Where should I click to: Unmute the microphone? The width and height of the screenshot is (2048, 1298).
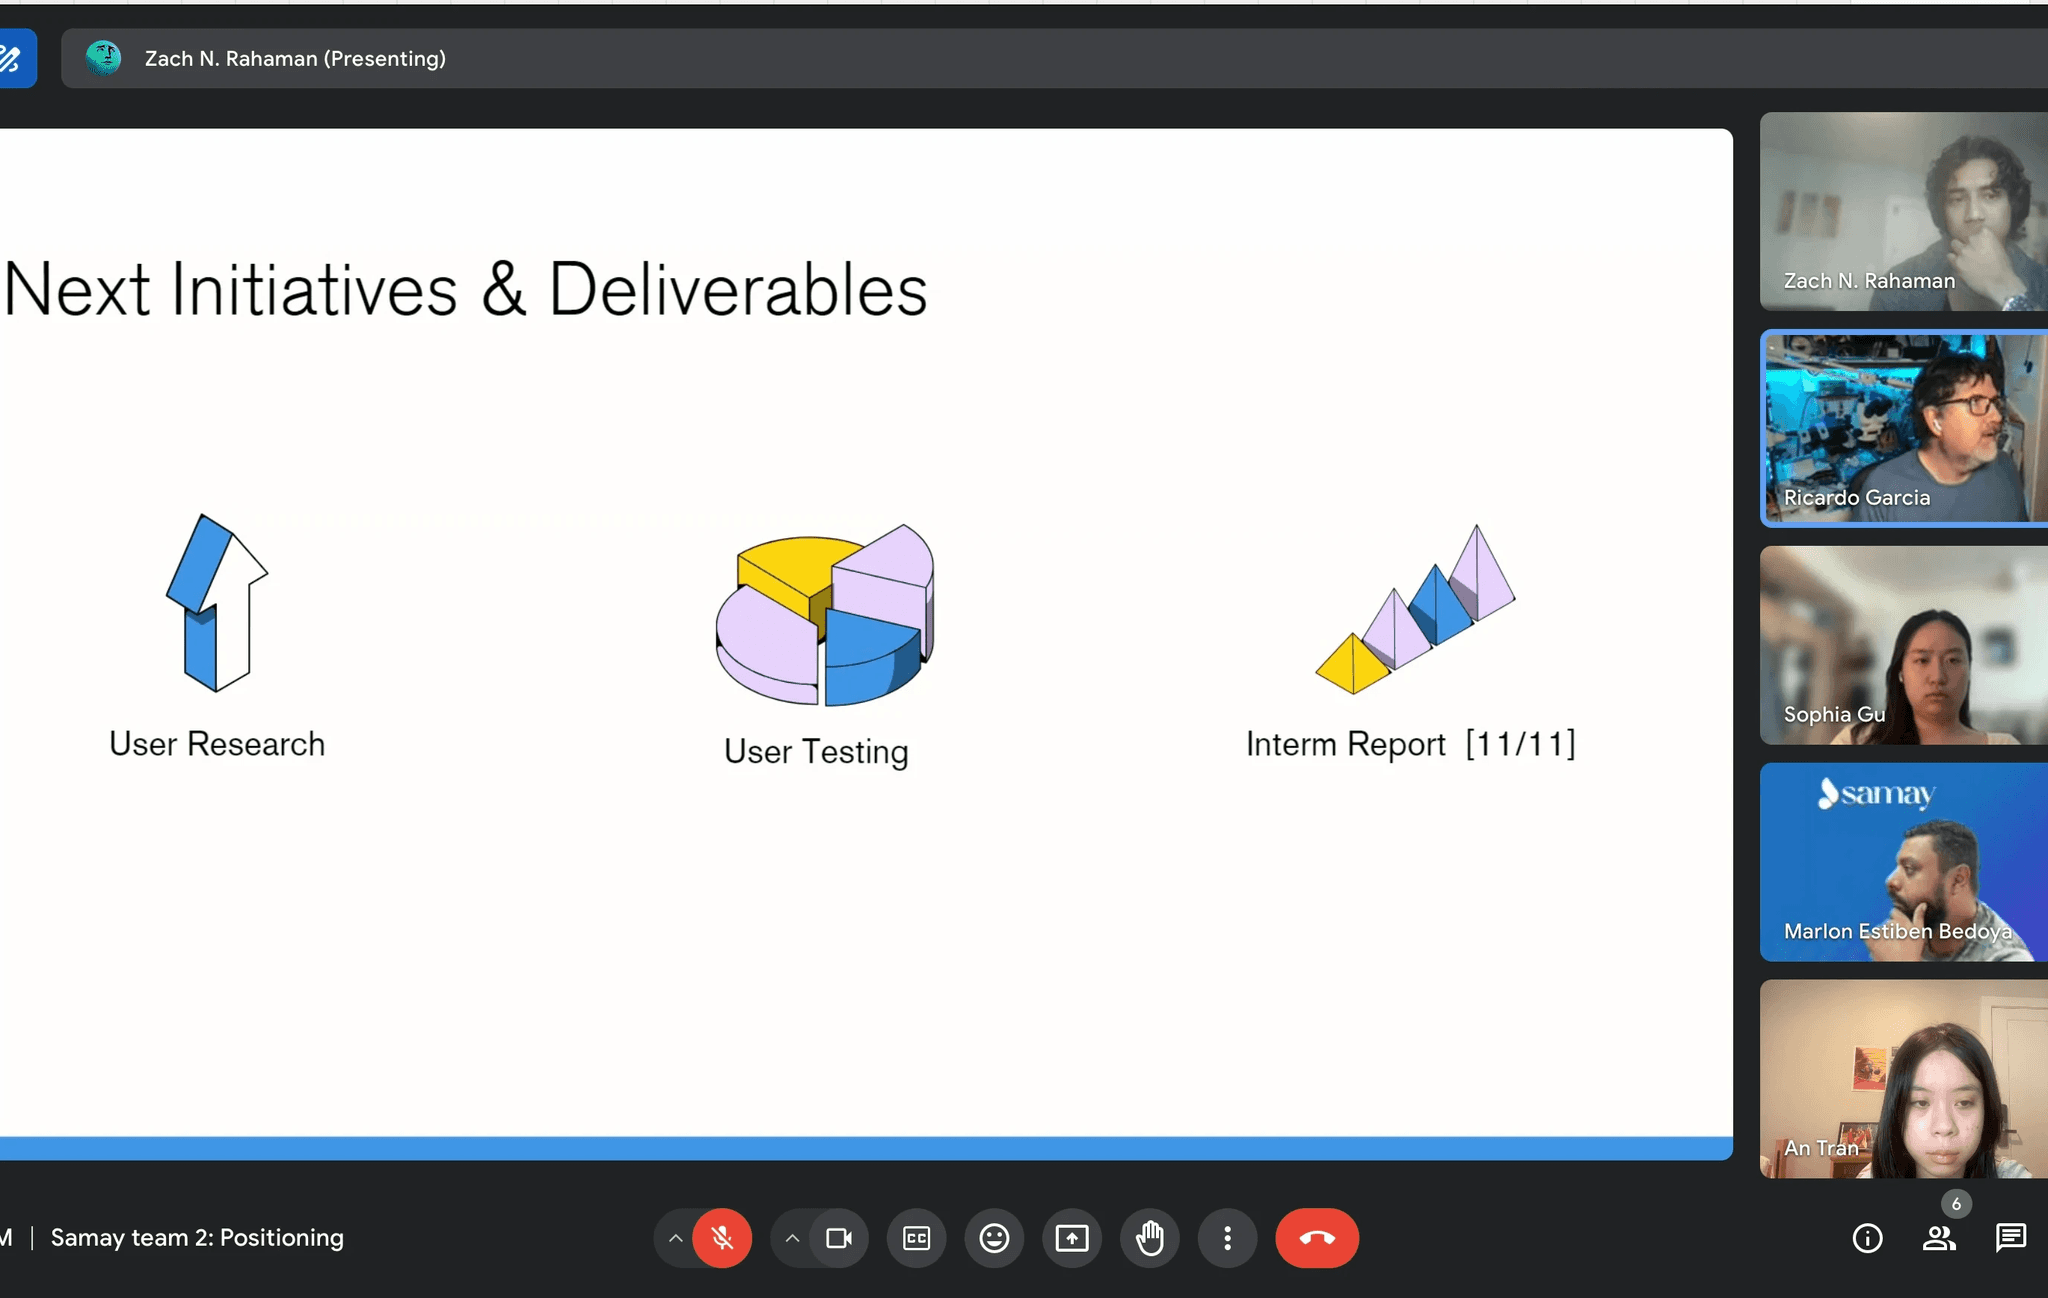point(722,1238)
